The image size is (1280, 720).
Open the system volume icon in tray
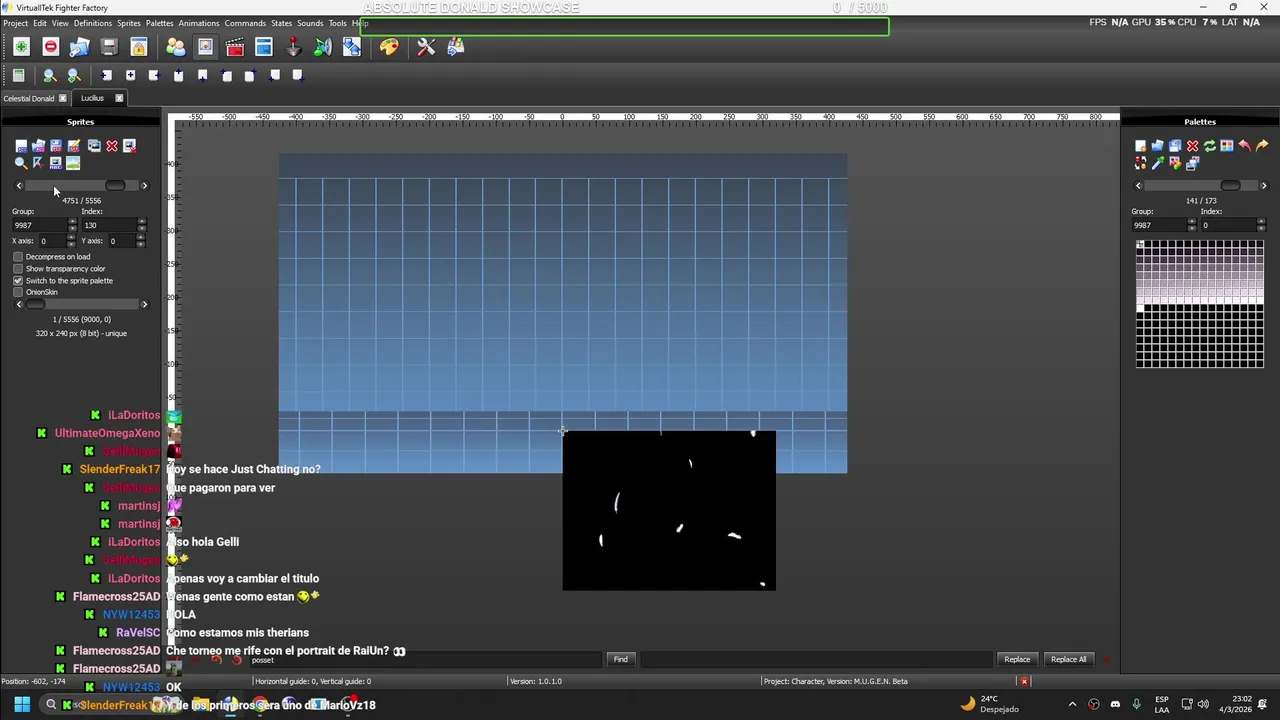click(1203, 704)
